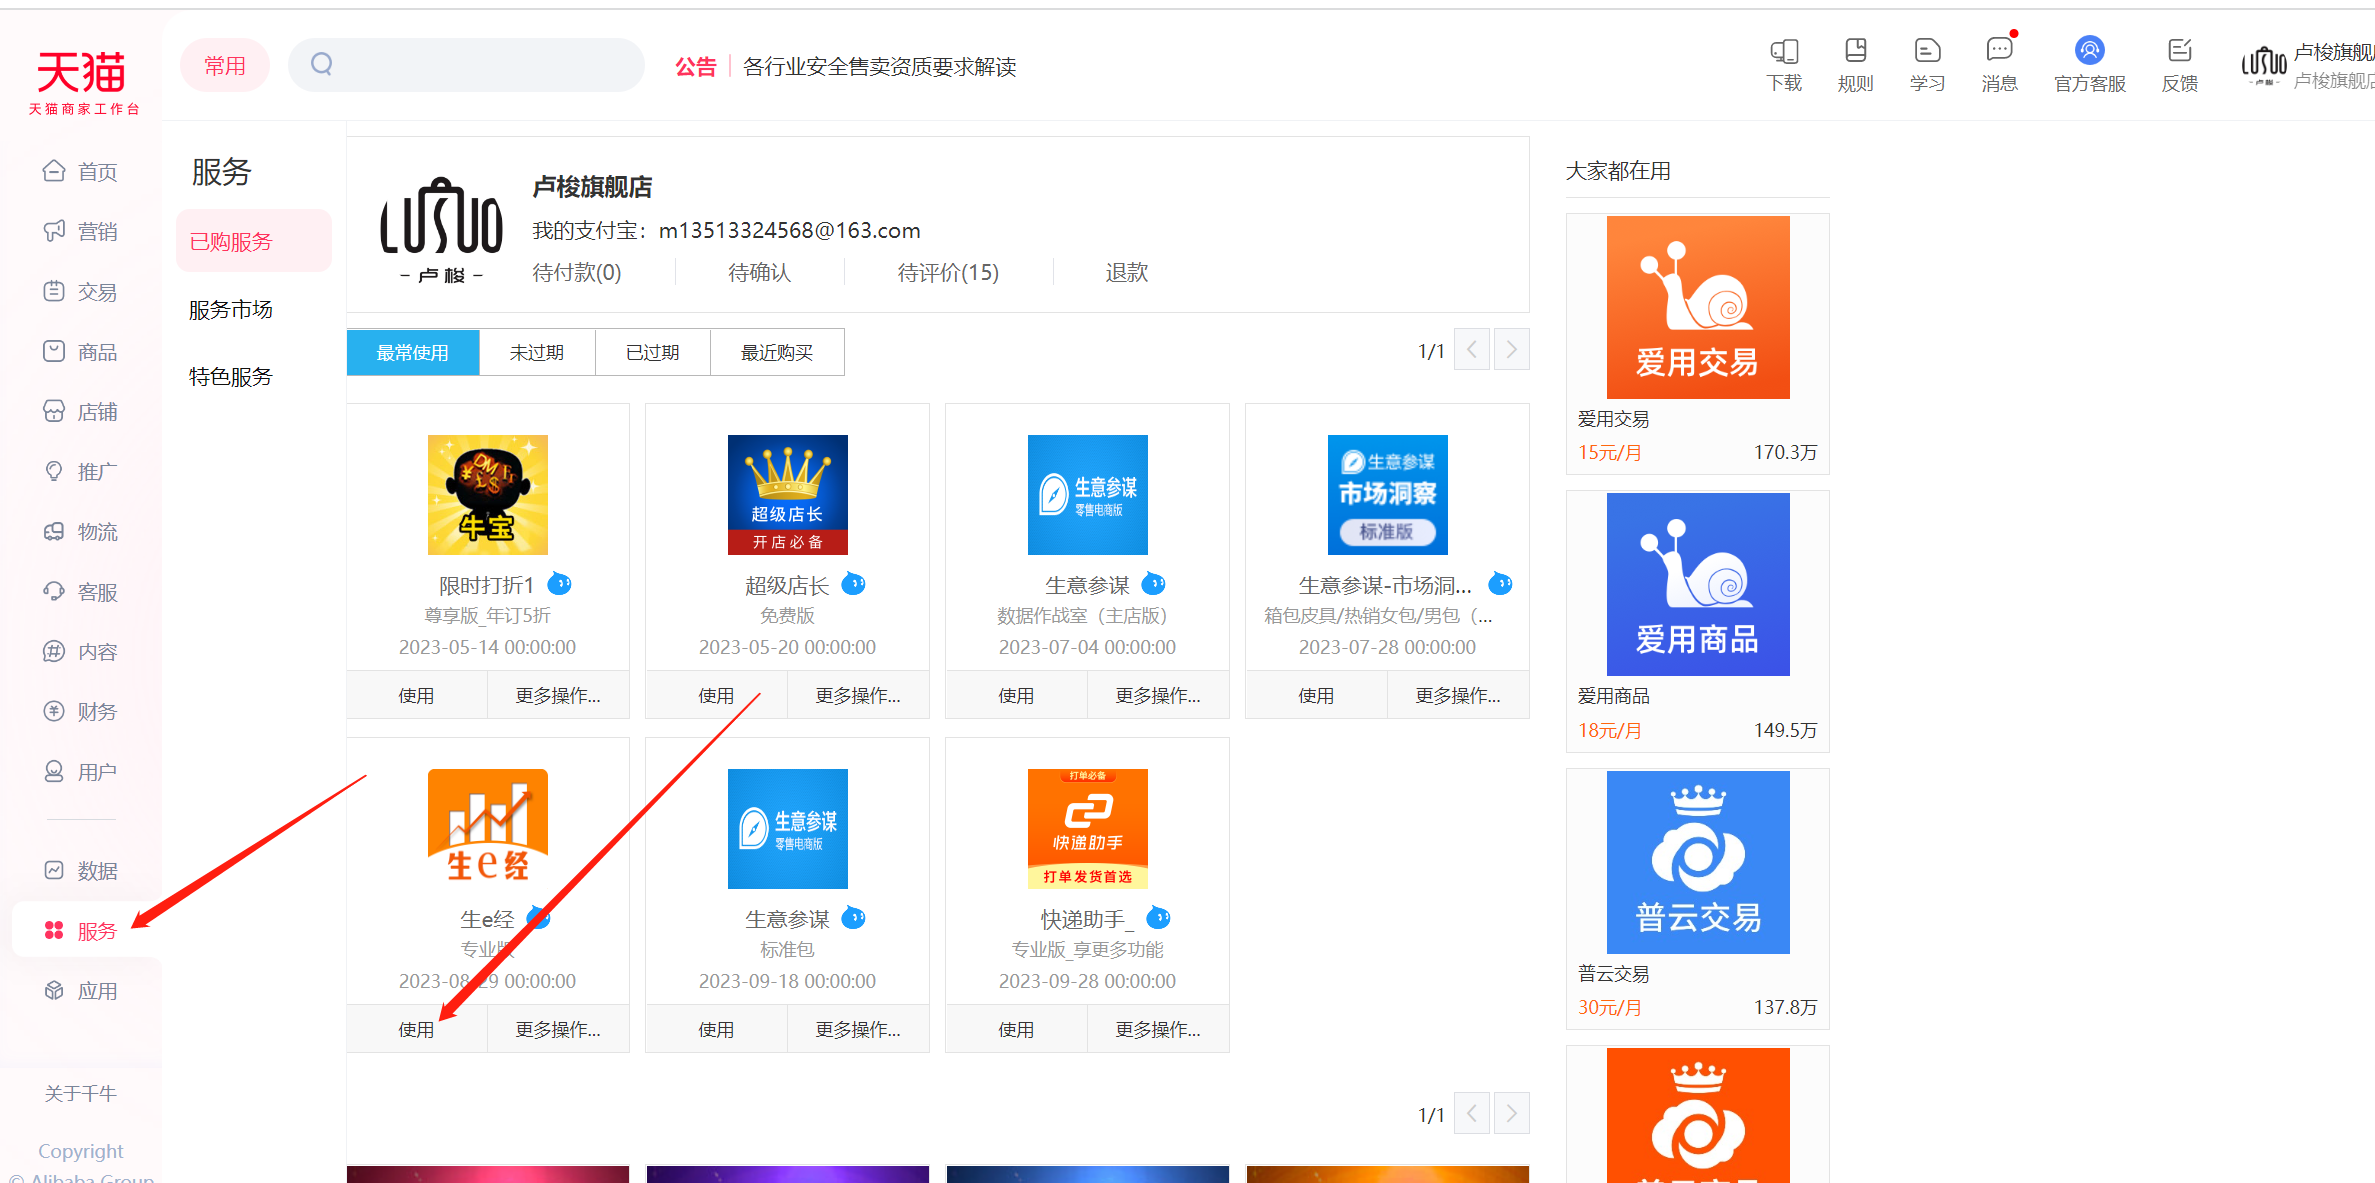The image size is (2375, 1183).
Task: Click 使用 button for 生e经
Action: (x=416, y=1029)
